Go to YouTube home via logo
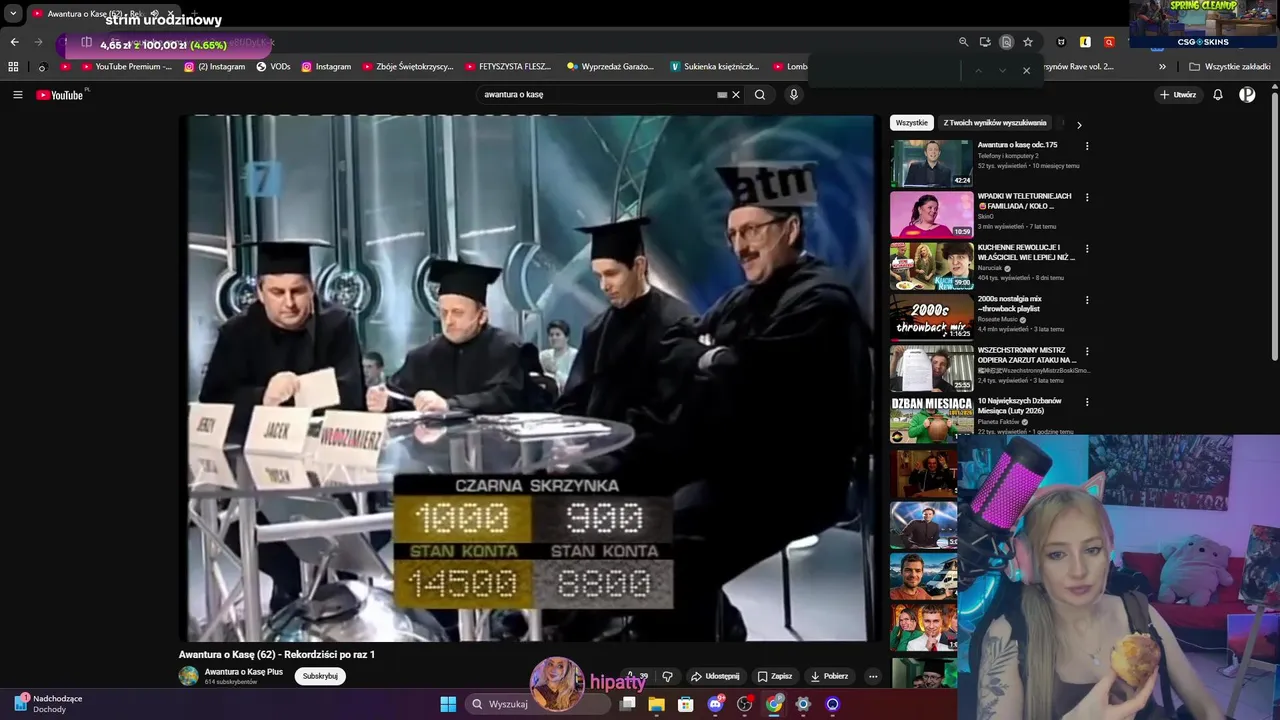This screenshot has width=1280, height=720. click(x=60, y=95)
